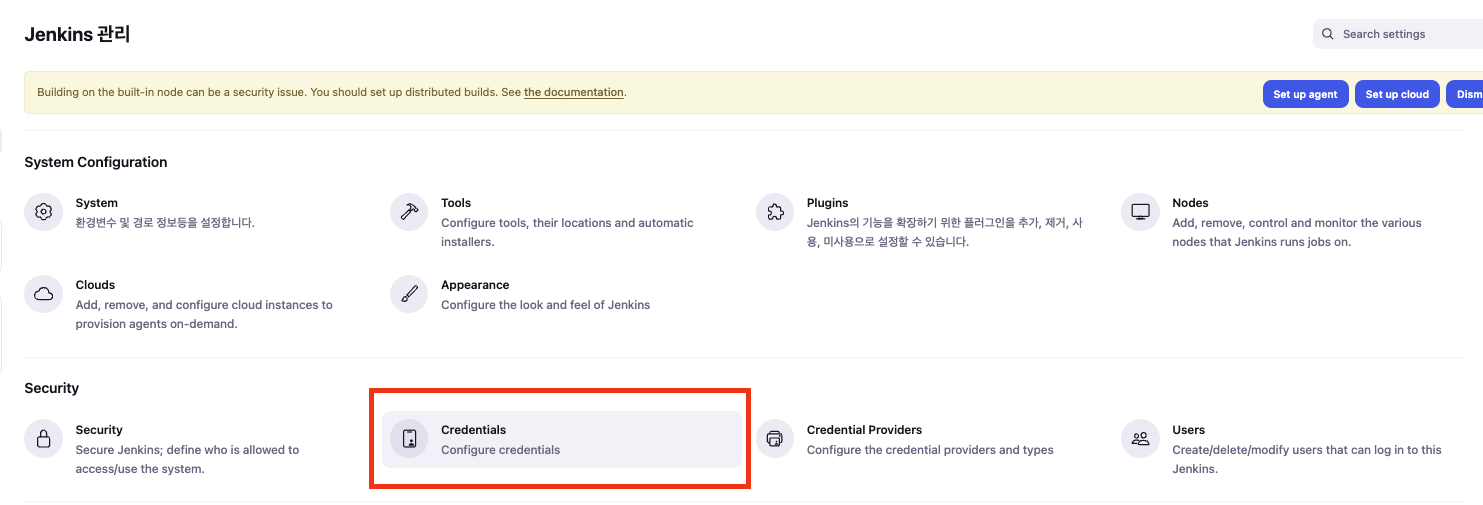Viewport: 1483px width, 505px height.
Task: Open the Users people icon
Action: pyautogui.click(x=1140, y=439)
